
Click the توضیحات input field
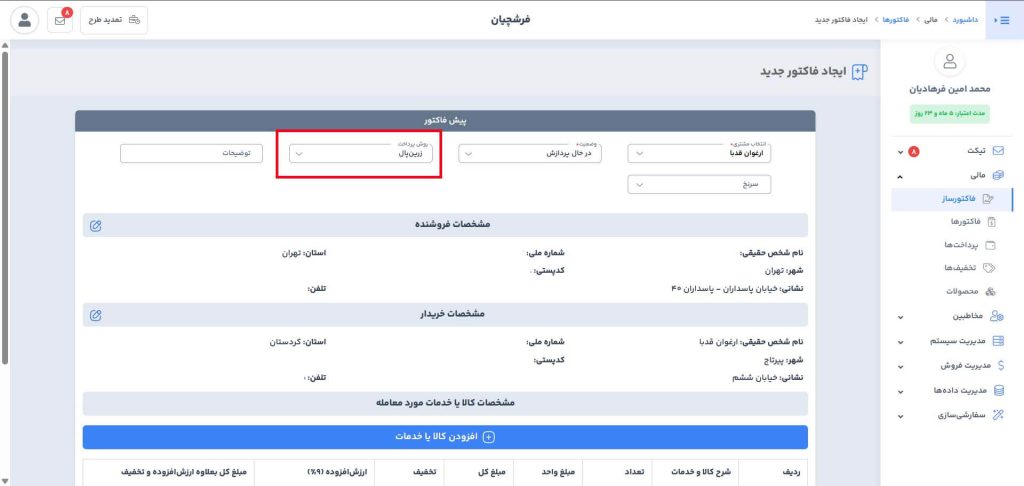pyautogui.click(x=191, y=154)
